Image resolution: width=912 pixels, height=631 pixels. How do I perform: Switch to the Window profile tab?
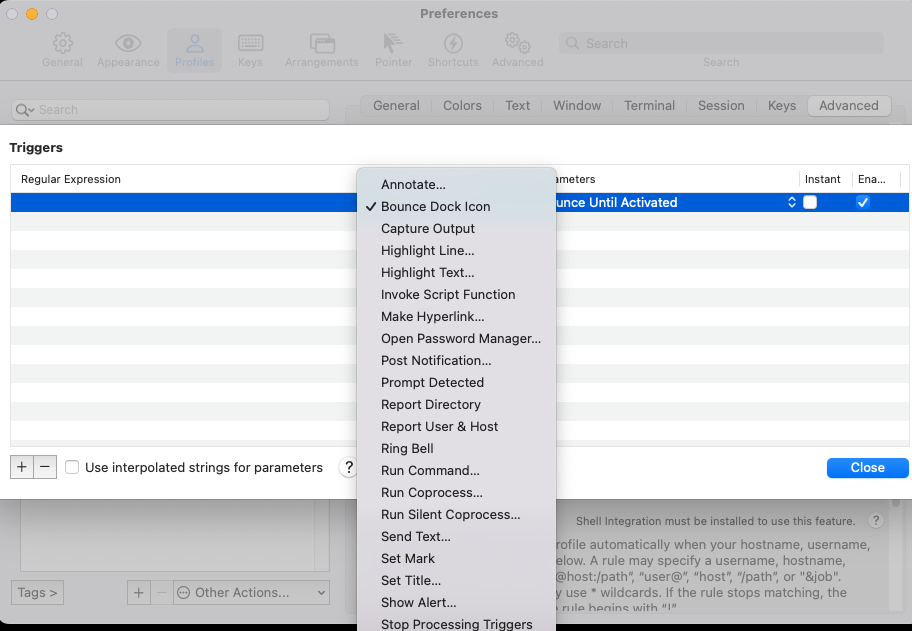coord(577,106)
